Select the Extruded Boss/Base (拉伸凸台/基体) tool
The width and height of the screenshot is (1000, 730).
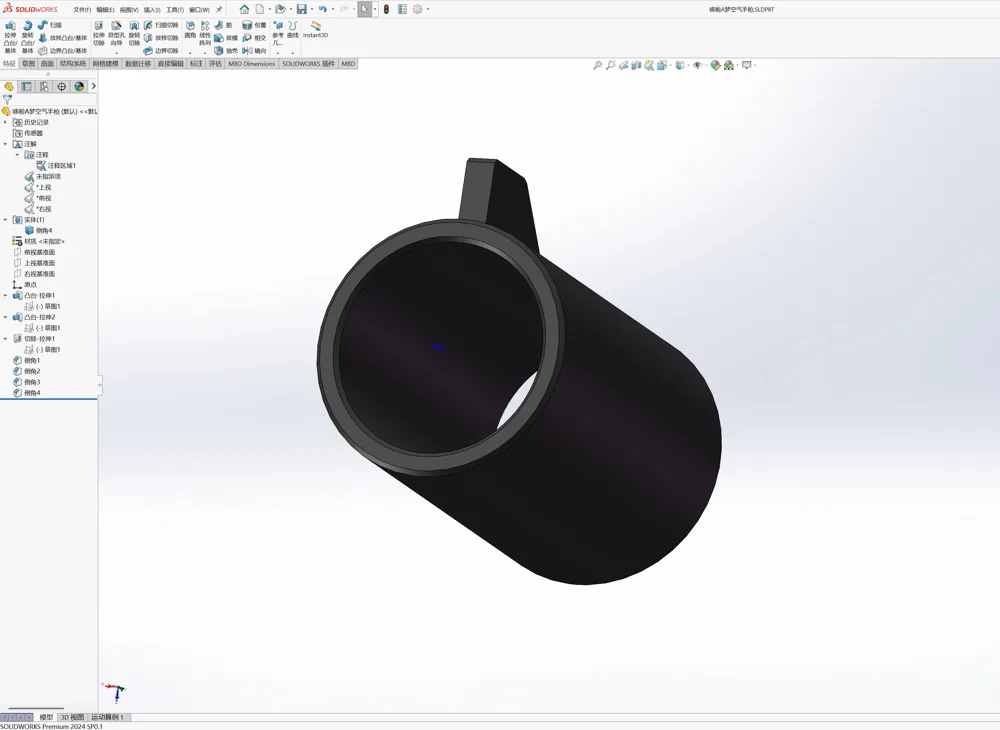[x=10, y=37]
